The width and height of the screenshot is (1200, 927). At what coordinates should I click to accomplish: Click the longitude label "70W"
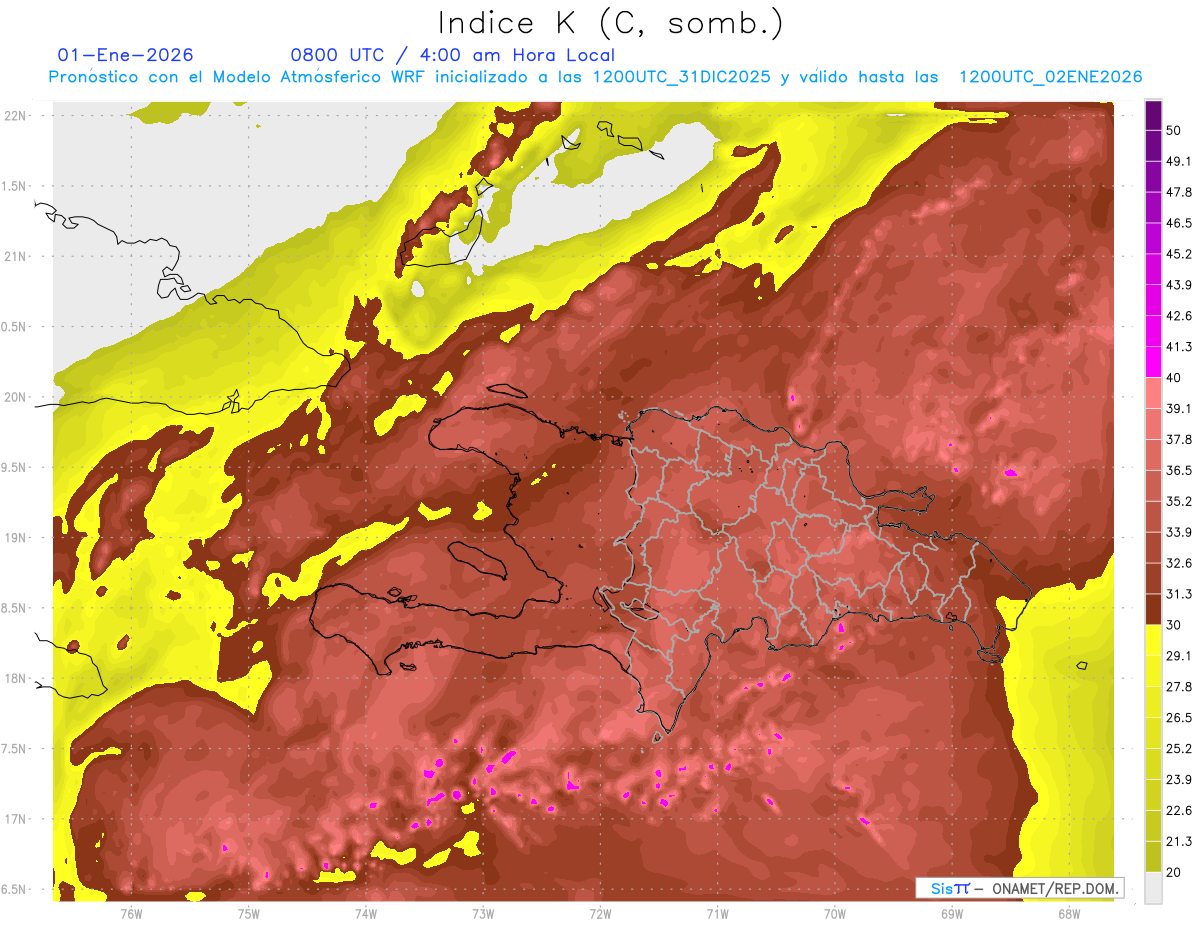(x=835, y=914)
